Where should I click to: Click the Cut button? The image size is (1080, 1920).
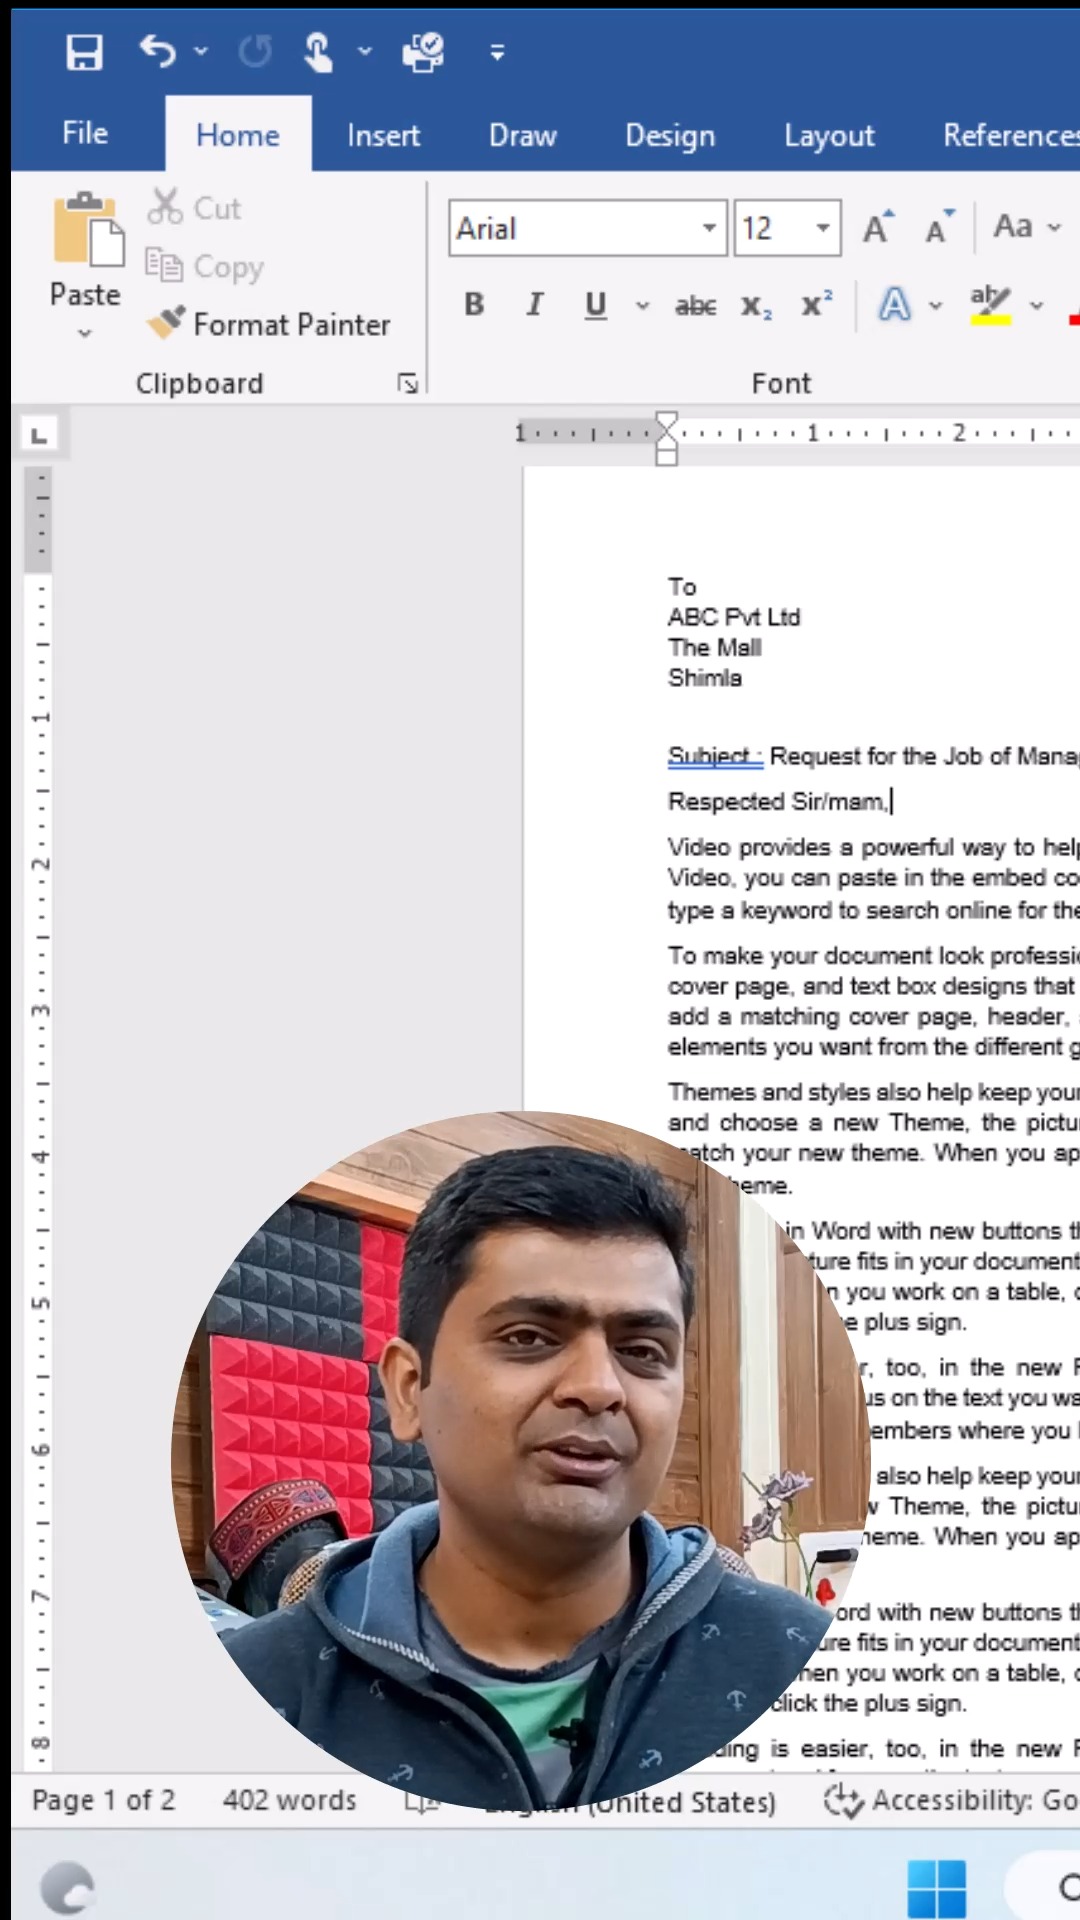tap(195, 207)
